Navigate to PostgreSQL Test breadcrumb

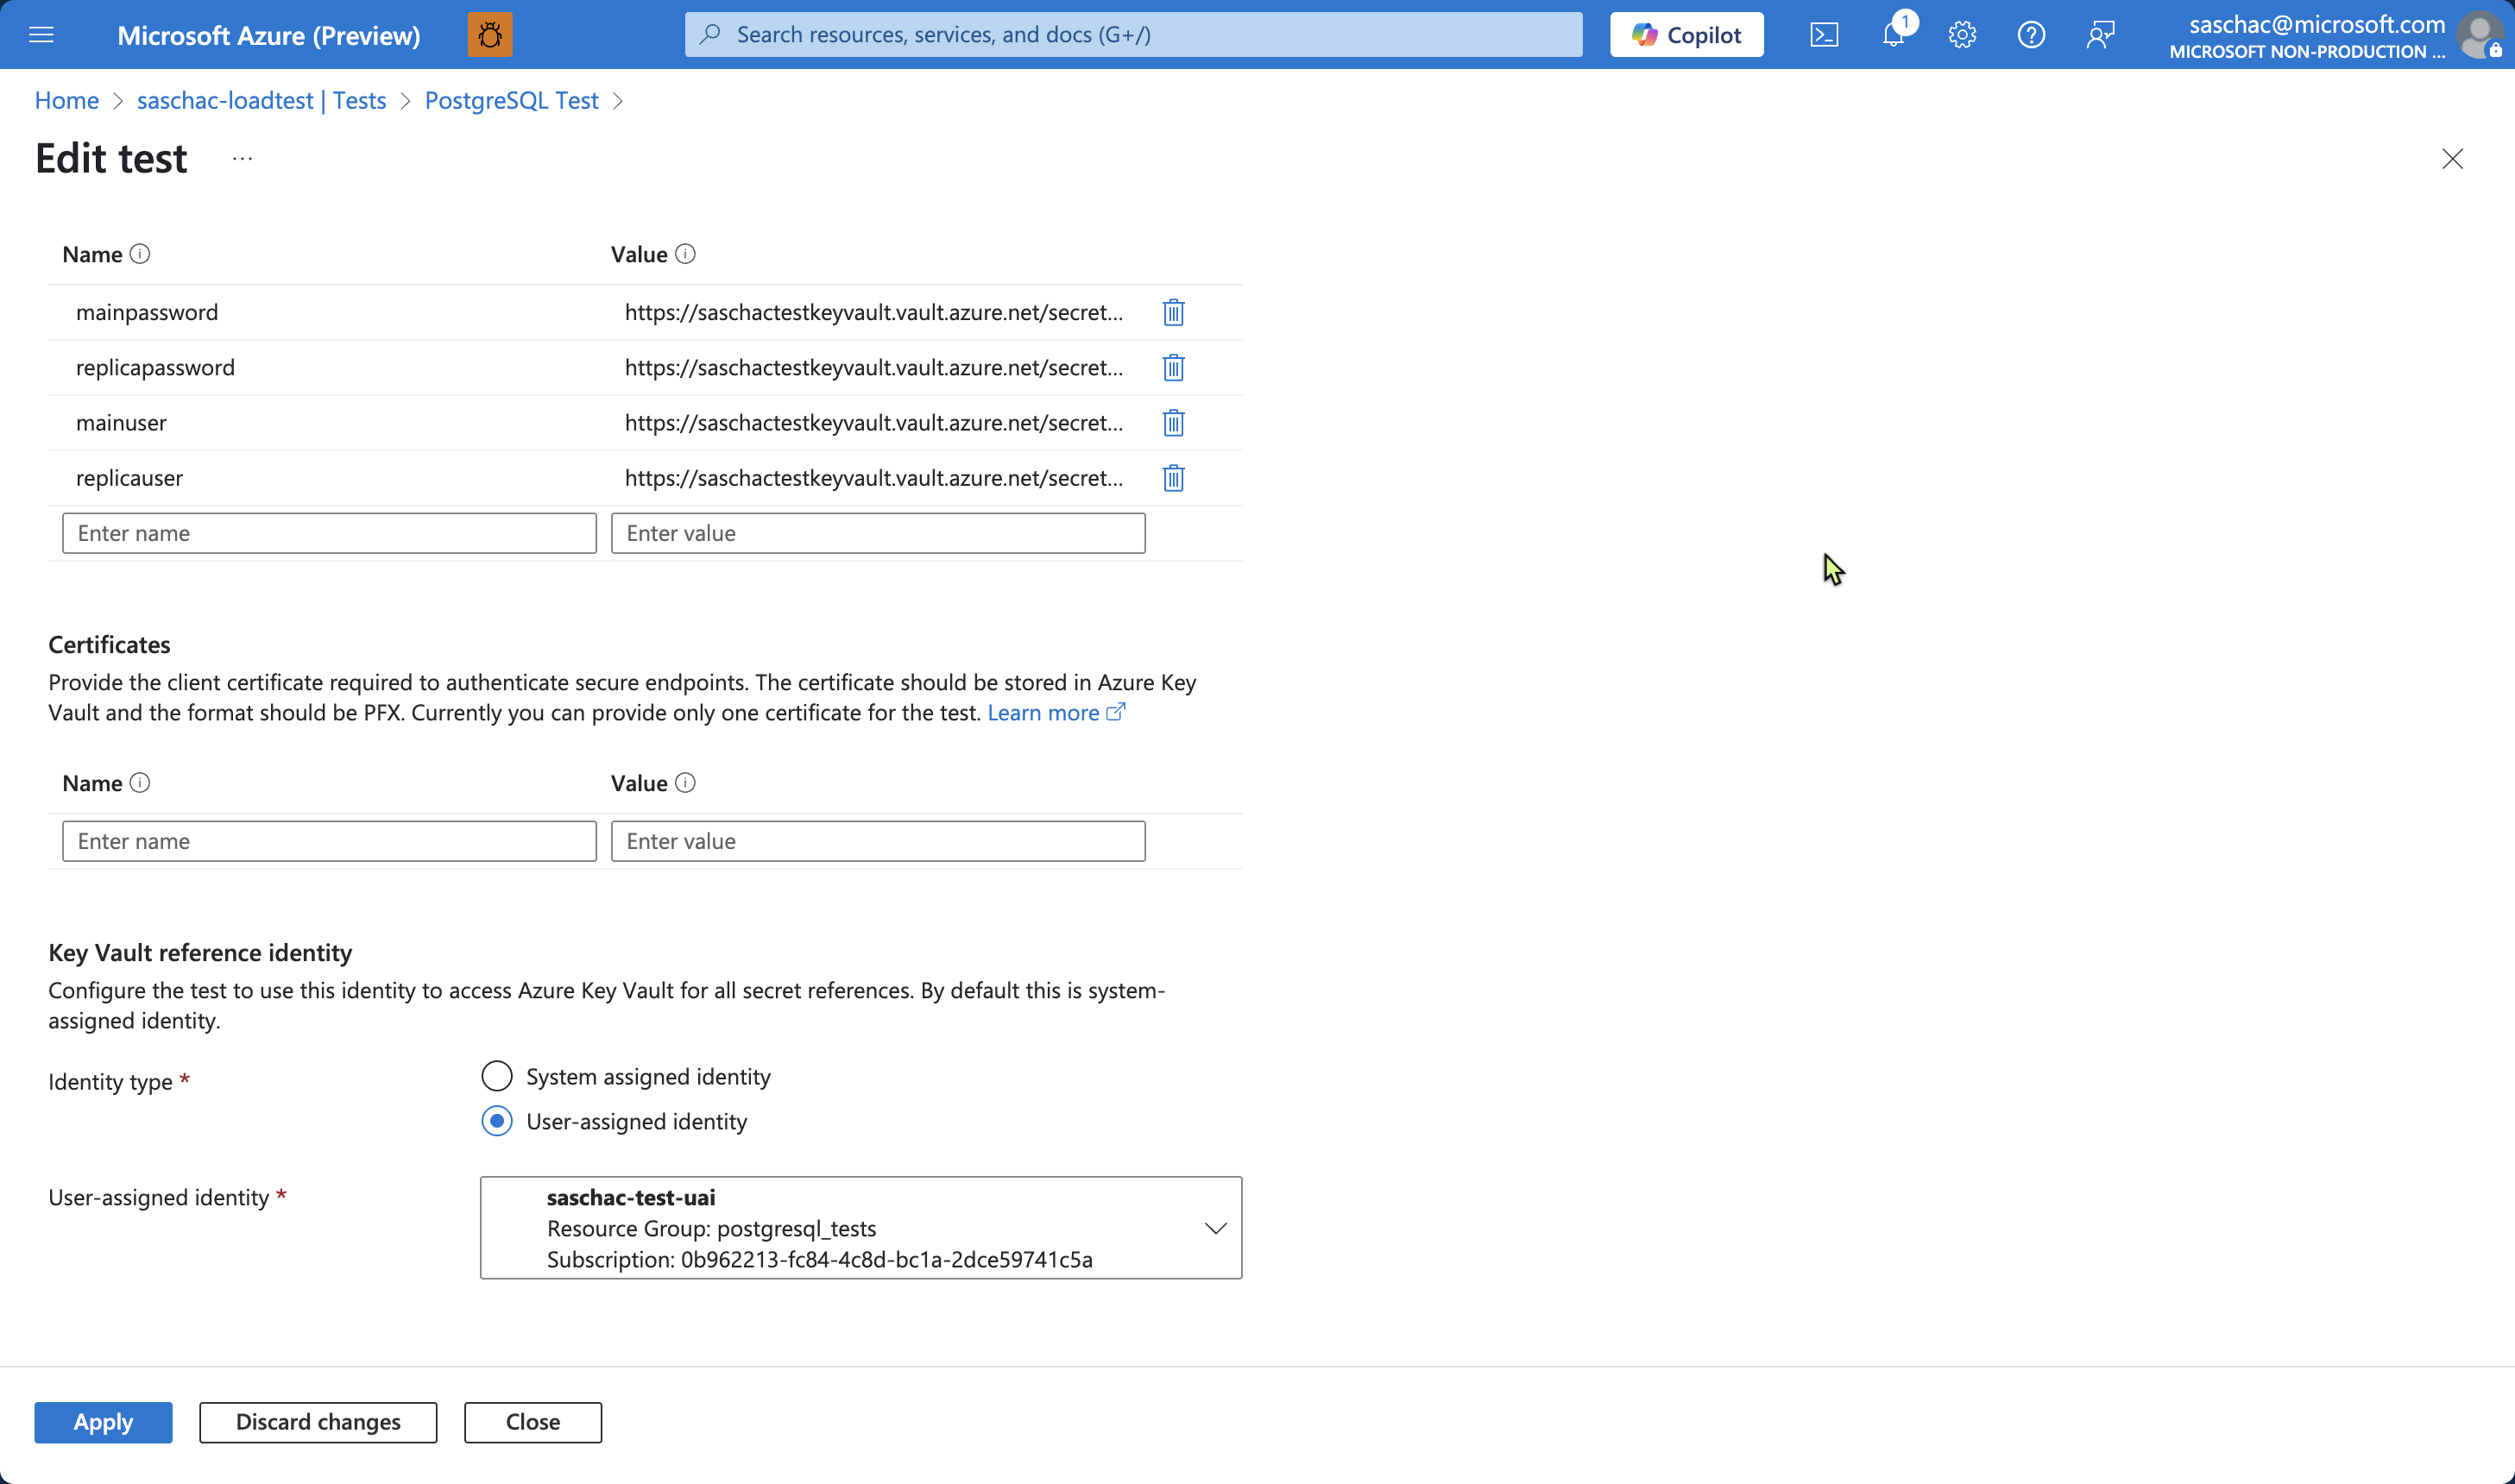[511, 100]
